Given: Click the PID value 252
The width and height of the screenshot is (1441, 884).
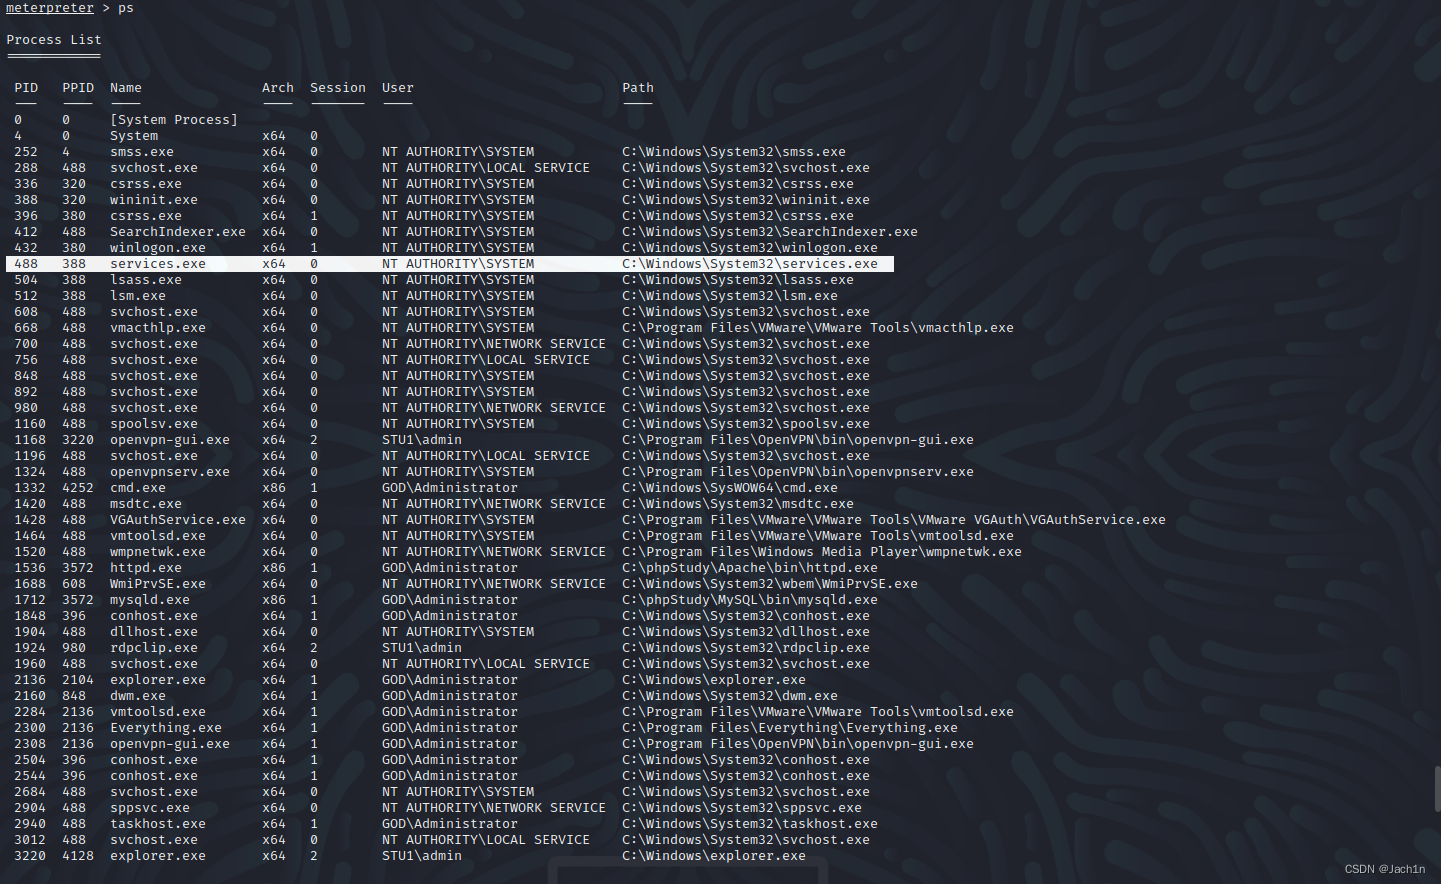Looking at the screenshot, I should 26,152.
